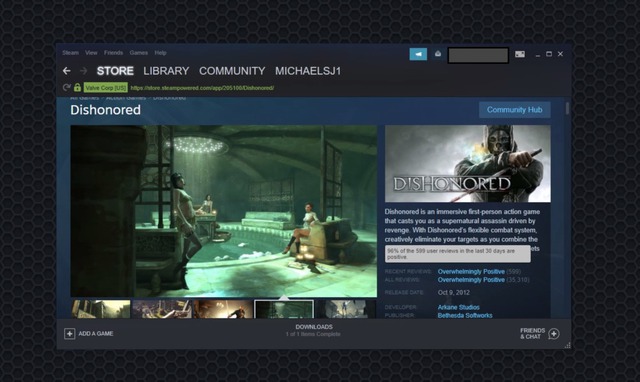Screen dimensions: 640x382
Task: Open the Friends menu in menu bar
Action: click(x=113, y=53)
